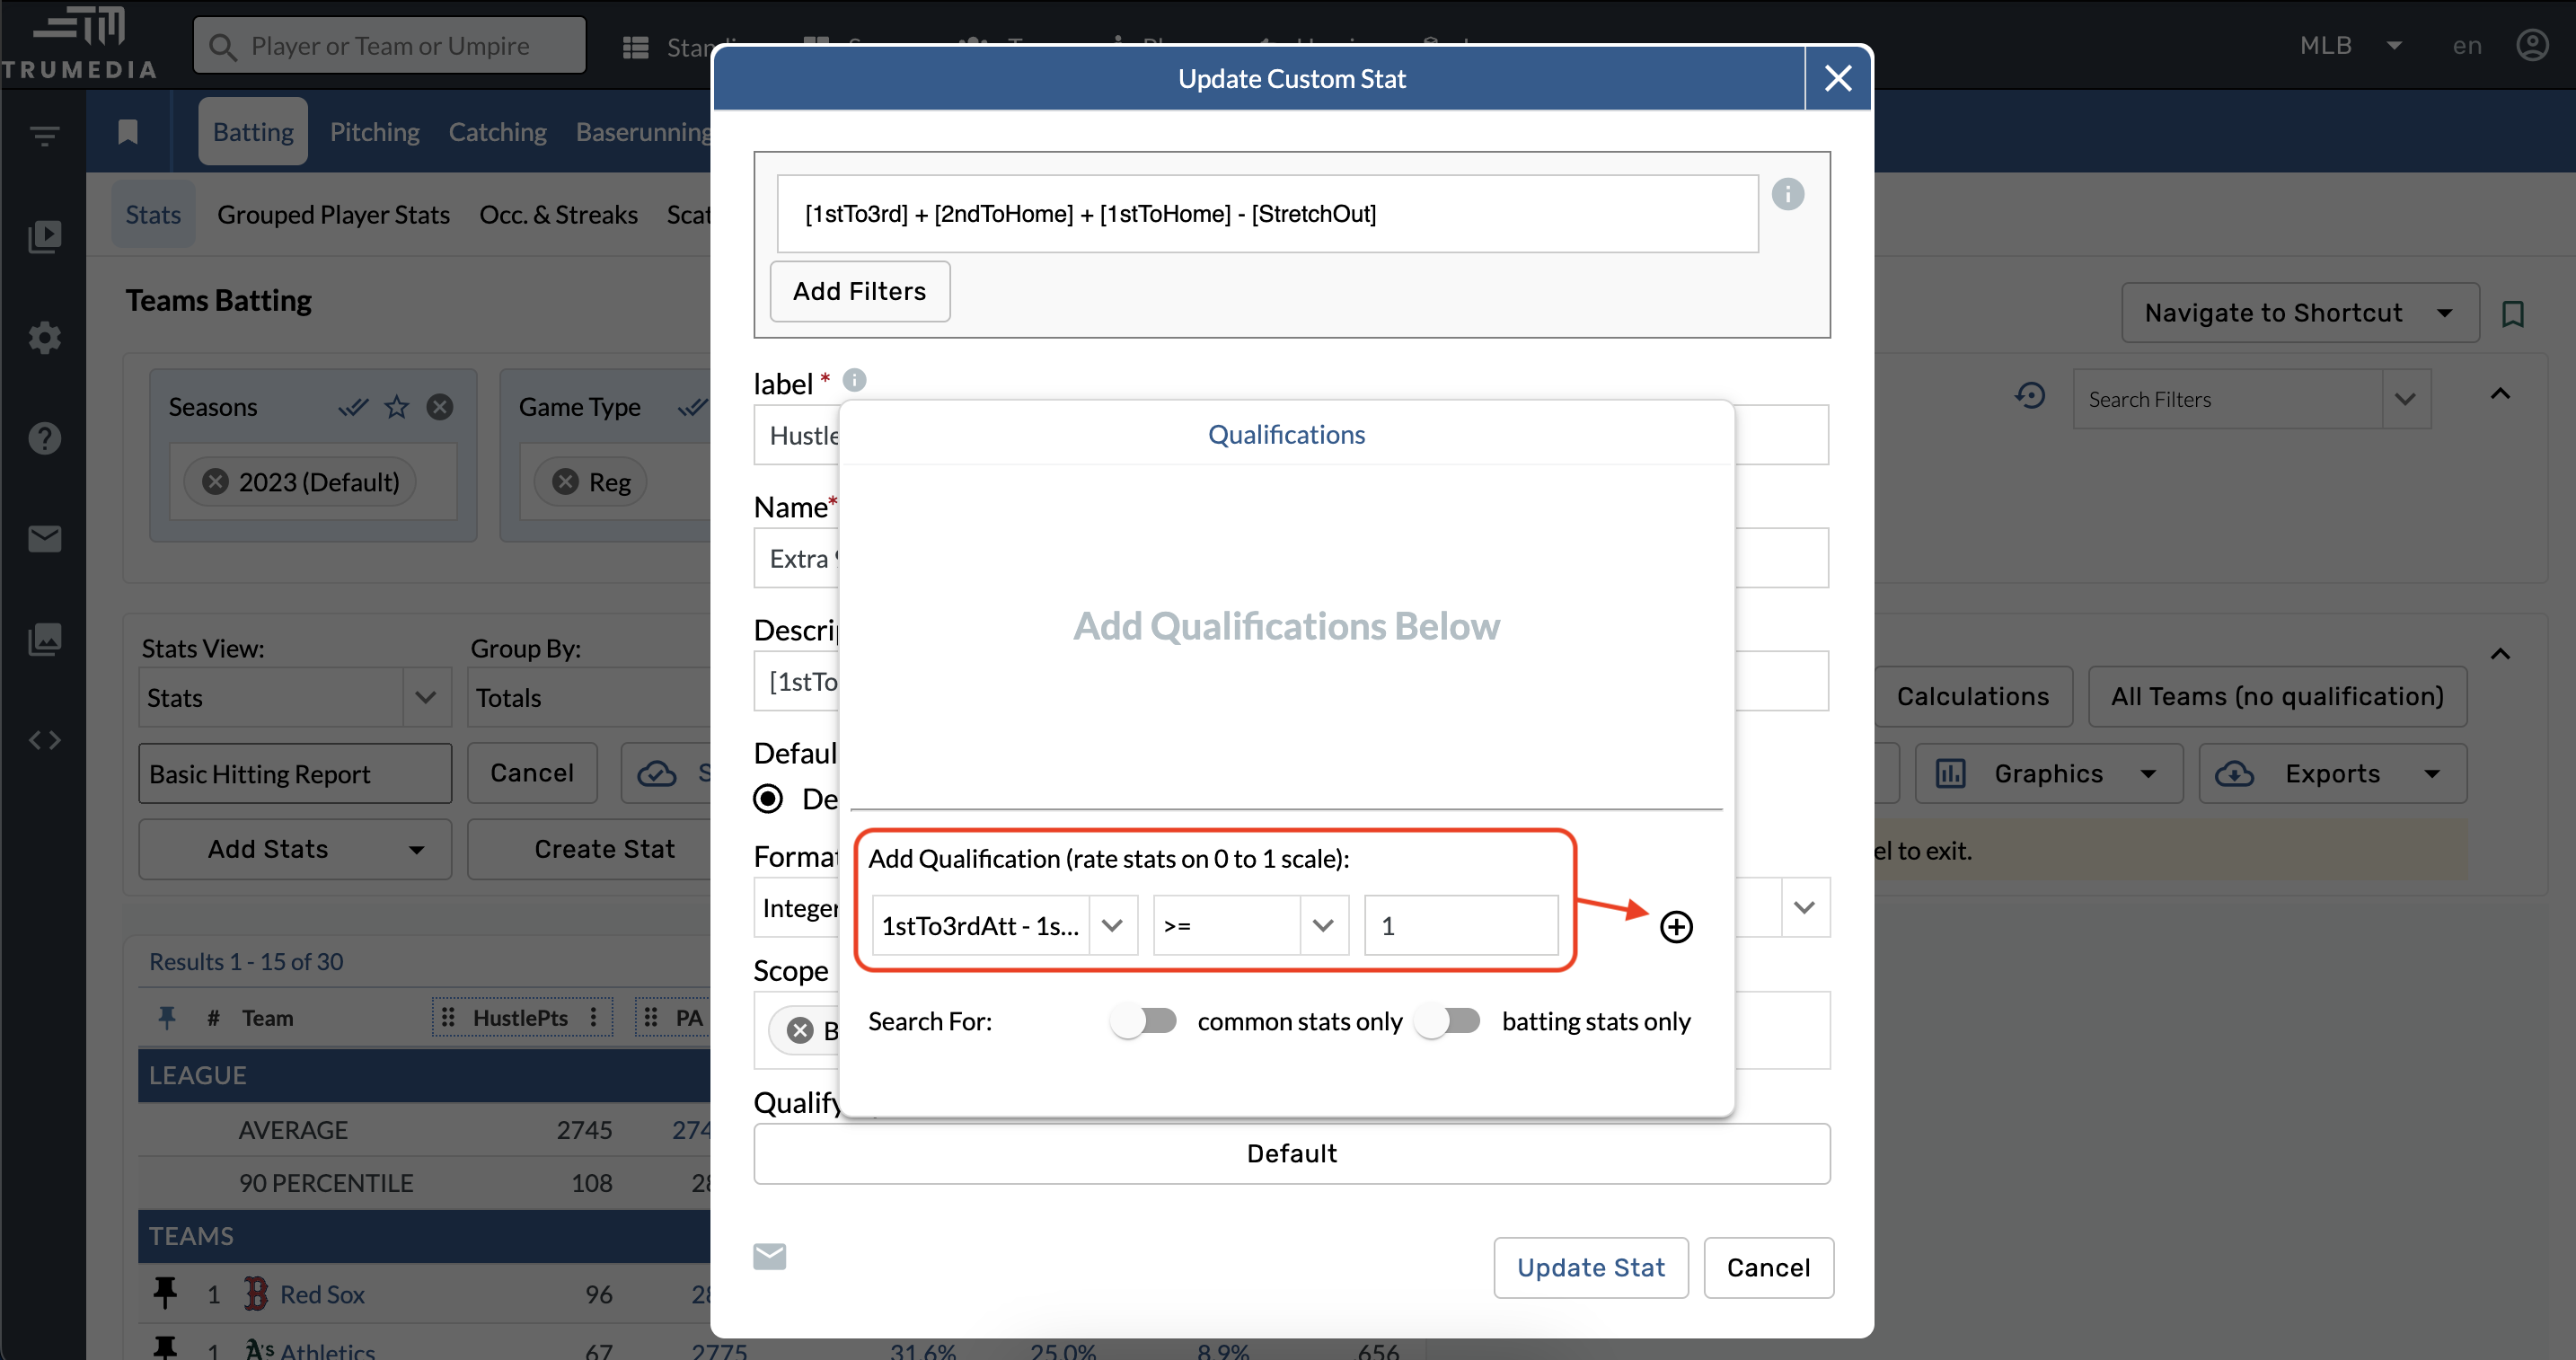2576x1360 pixels.
Task: Enable common stats only toggle
Action: coord(1143,1021)
